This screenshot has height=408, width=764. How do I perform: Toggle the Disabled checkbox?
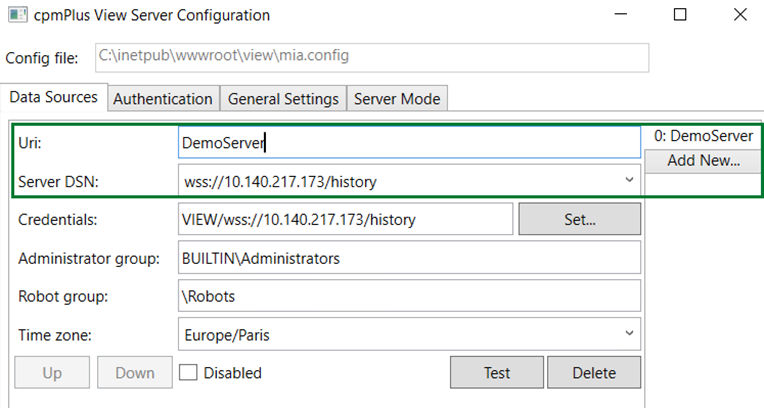[x=188, y=373]
